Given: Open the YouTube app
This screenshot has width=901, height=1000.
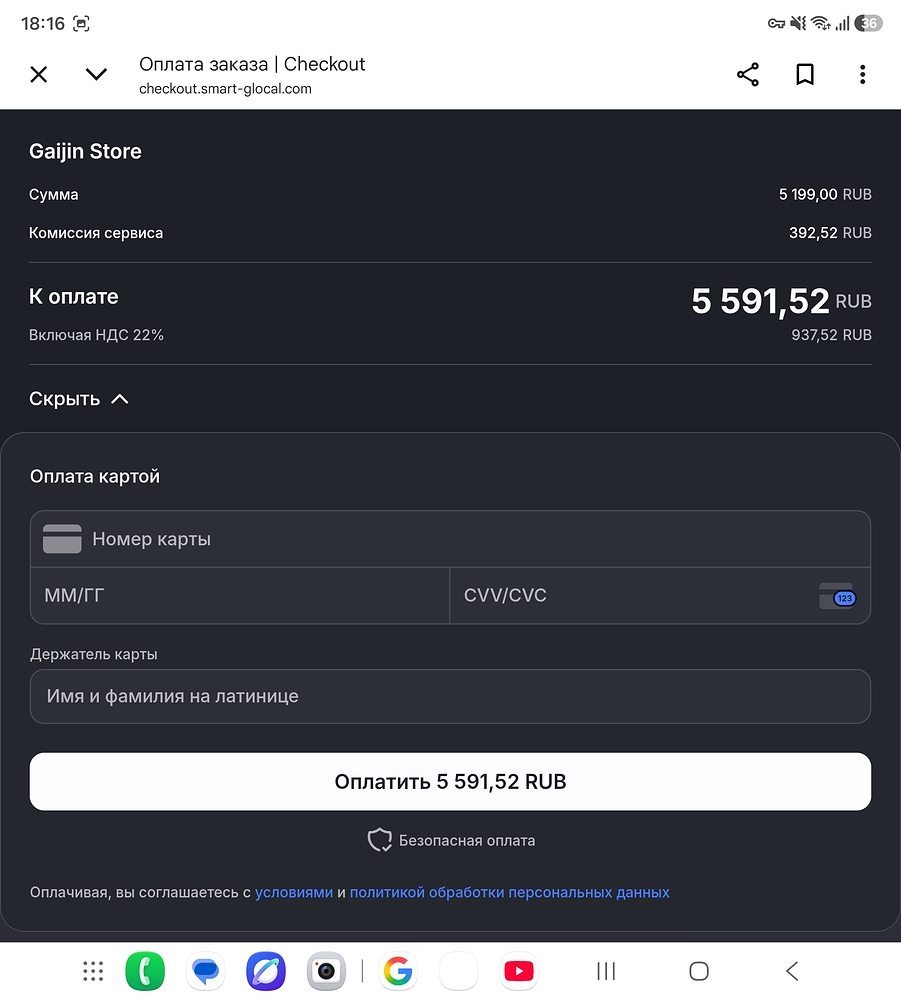Looking at the screenshot, I should [519, 971].
